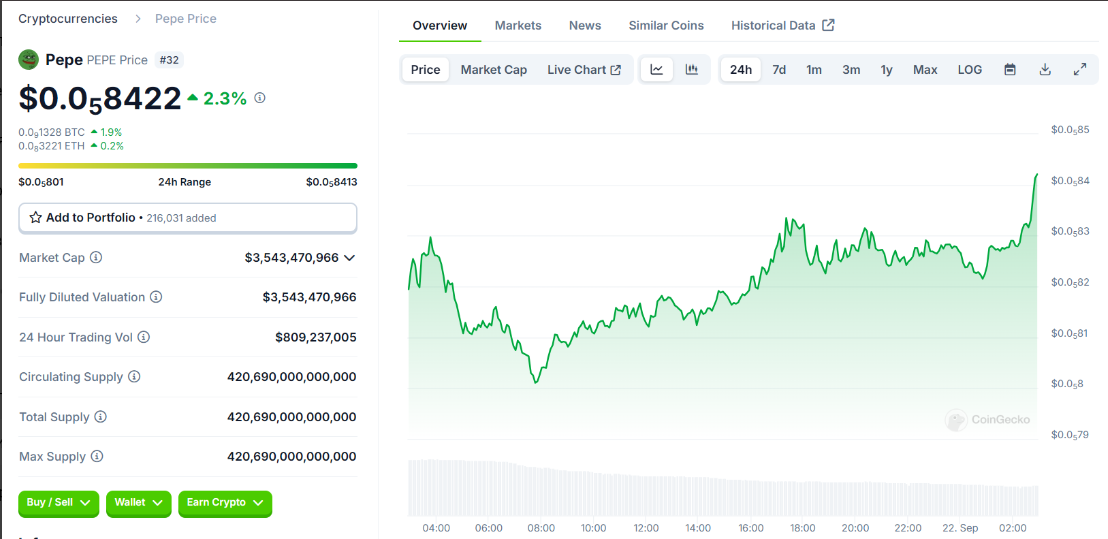This screenshot has height=539, width=1108.
Task: Click the $0.0₅85 price axis label
Action: pyautogui.click(x=1070, y=130)
